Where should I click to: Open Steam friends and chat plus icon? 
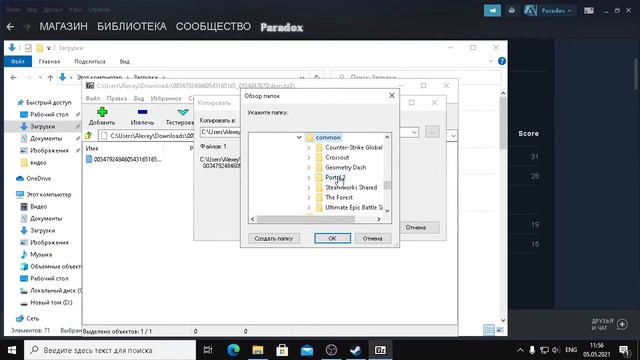[x=622, y=324]
